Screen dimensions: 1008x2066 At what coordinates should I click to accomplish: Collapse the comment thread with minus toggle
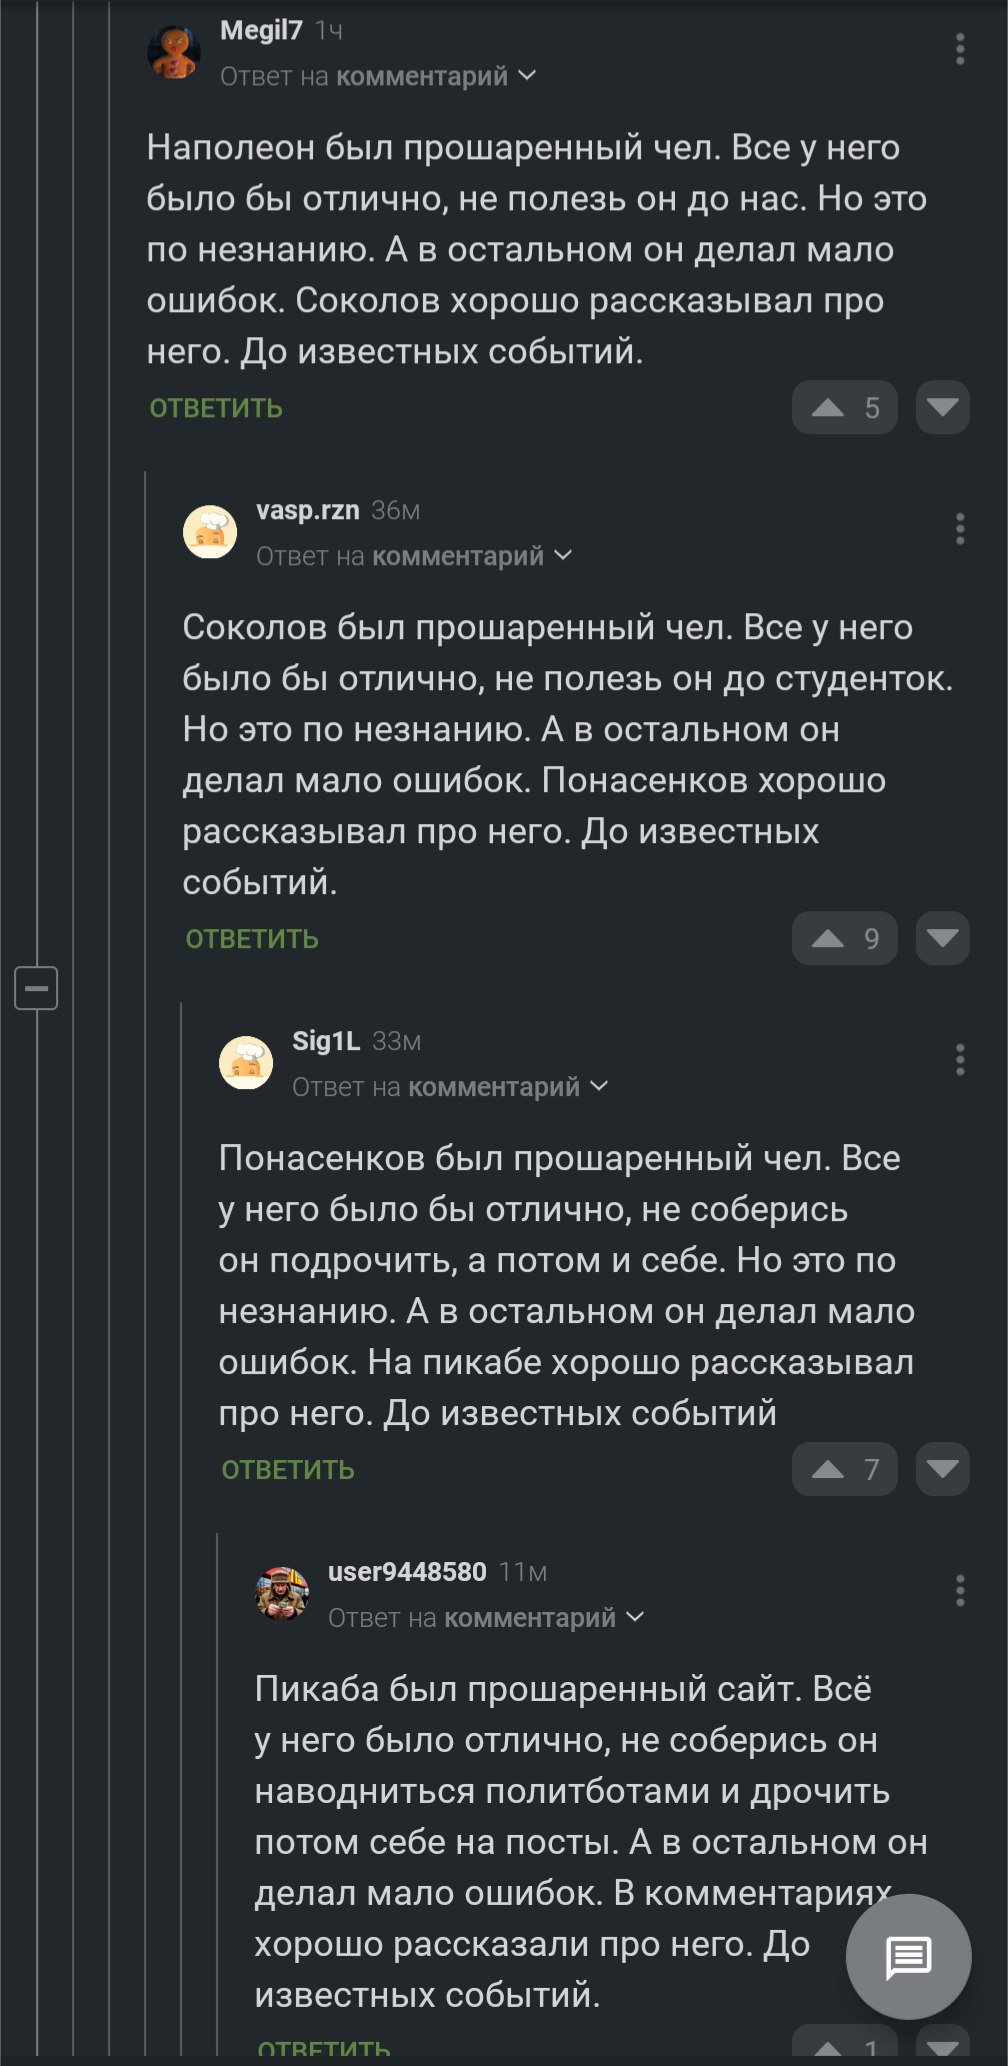pos(36,988)
